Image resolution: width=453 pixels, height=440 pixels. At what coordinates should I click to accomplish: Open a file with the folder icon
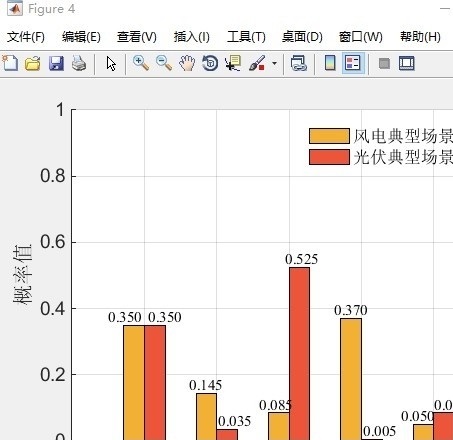pyautogui.click(x=33, y=63)
